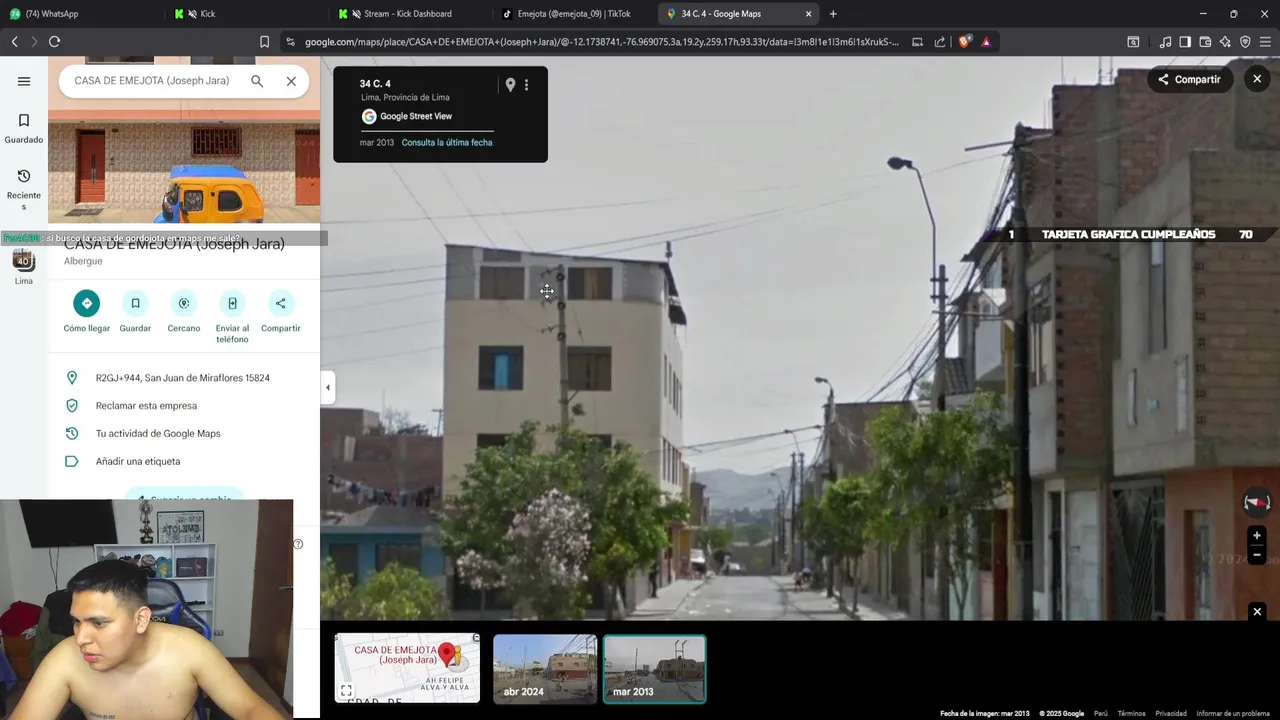
Task: Click the Maps search input field
Action: point(152,81)
